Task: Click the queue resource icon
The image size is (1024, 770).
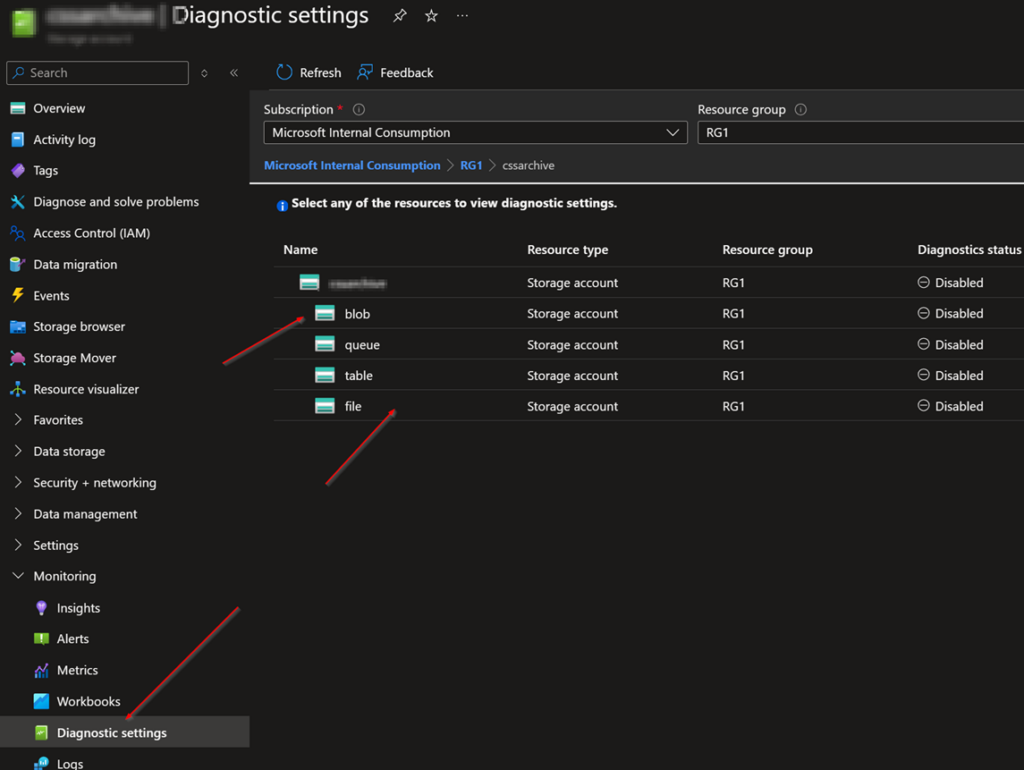Action: tap(325, 344)
